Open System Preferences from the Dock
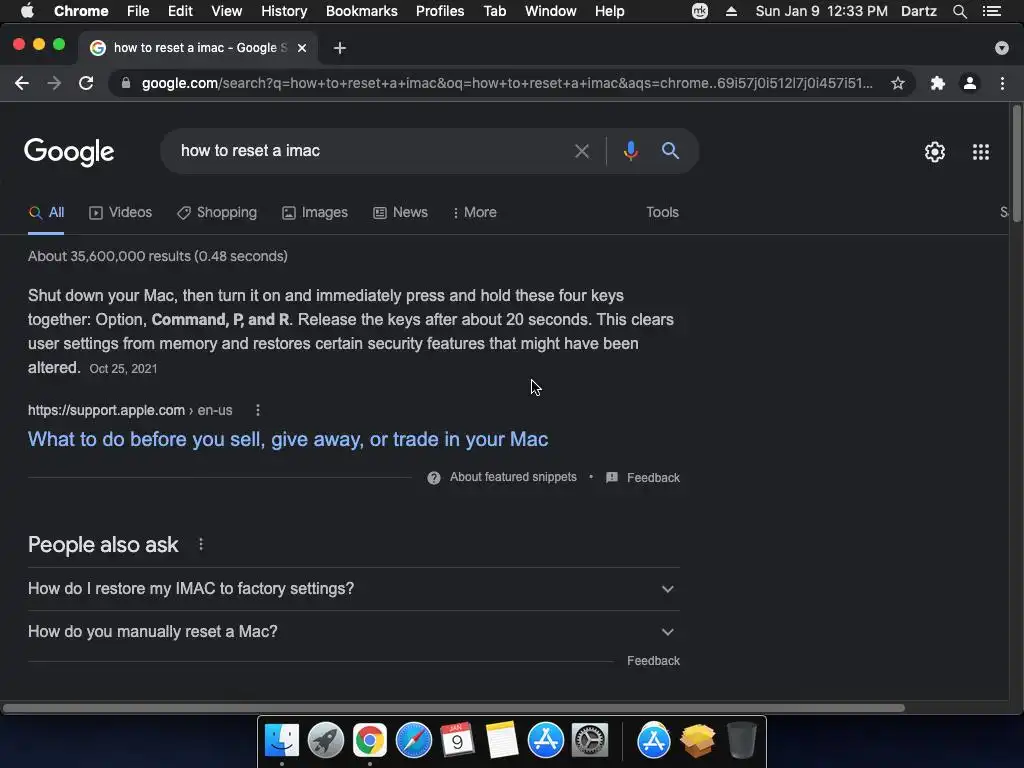The height and width of the screenshot is (768, 1024). (590, 741)
